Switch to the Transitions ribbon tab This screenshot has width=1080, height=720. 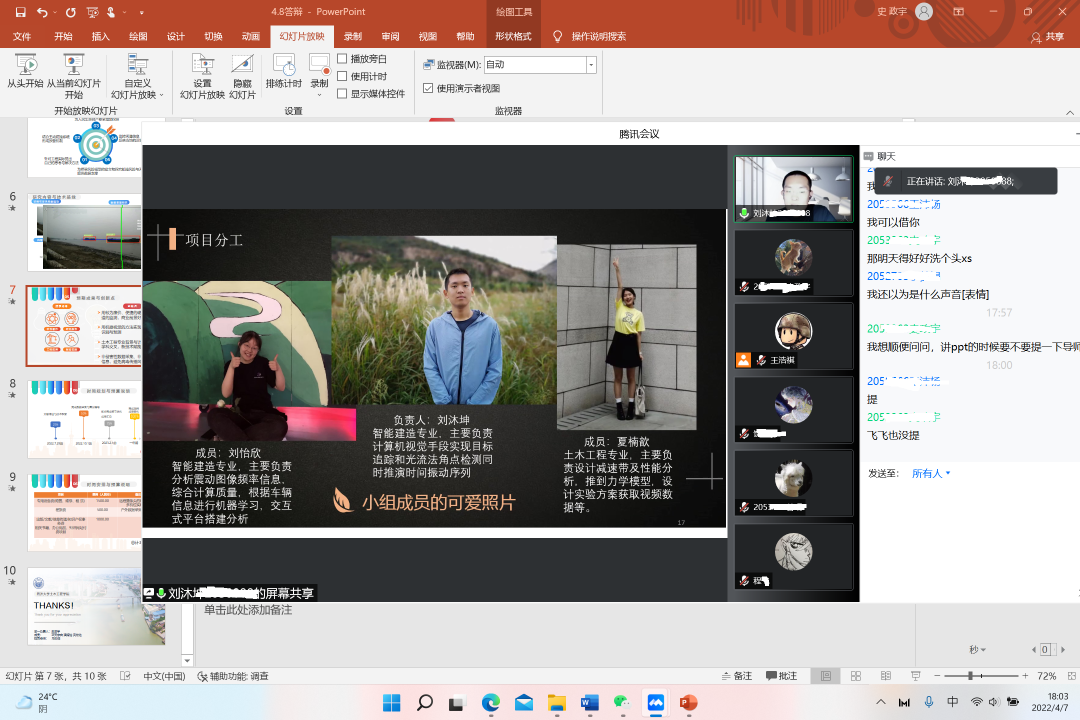(214, 37)
